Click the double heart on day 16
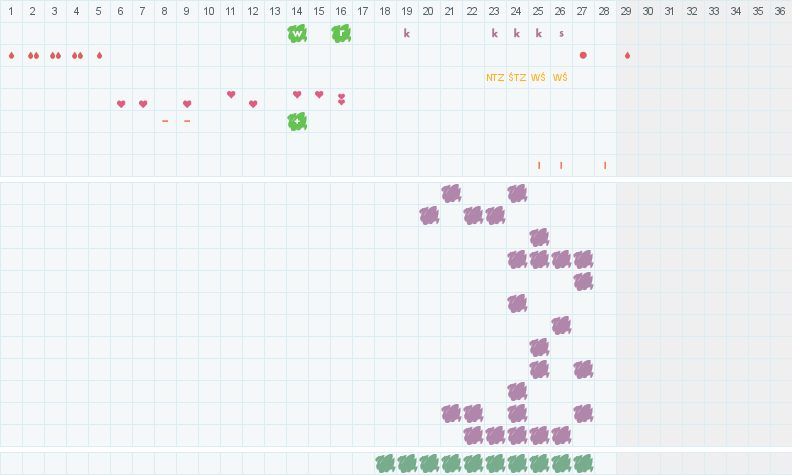 coord(341,99)
